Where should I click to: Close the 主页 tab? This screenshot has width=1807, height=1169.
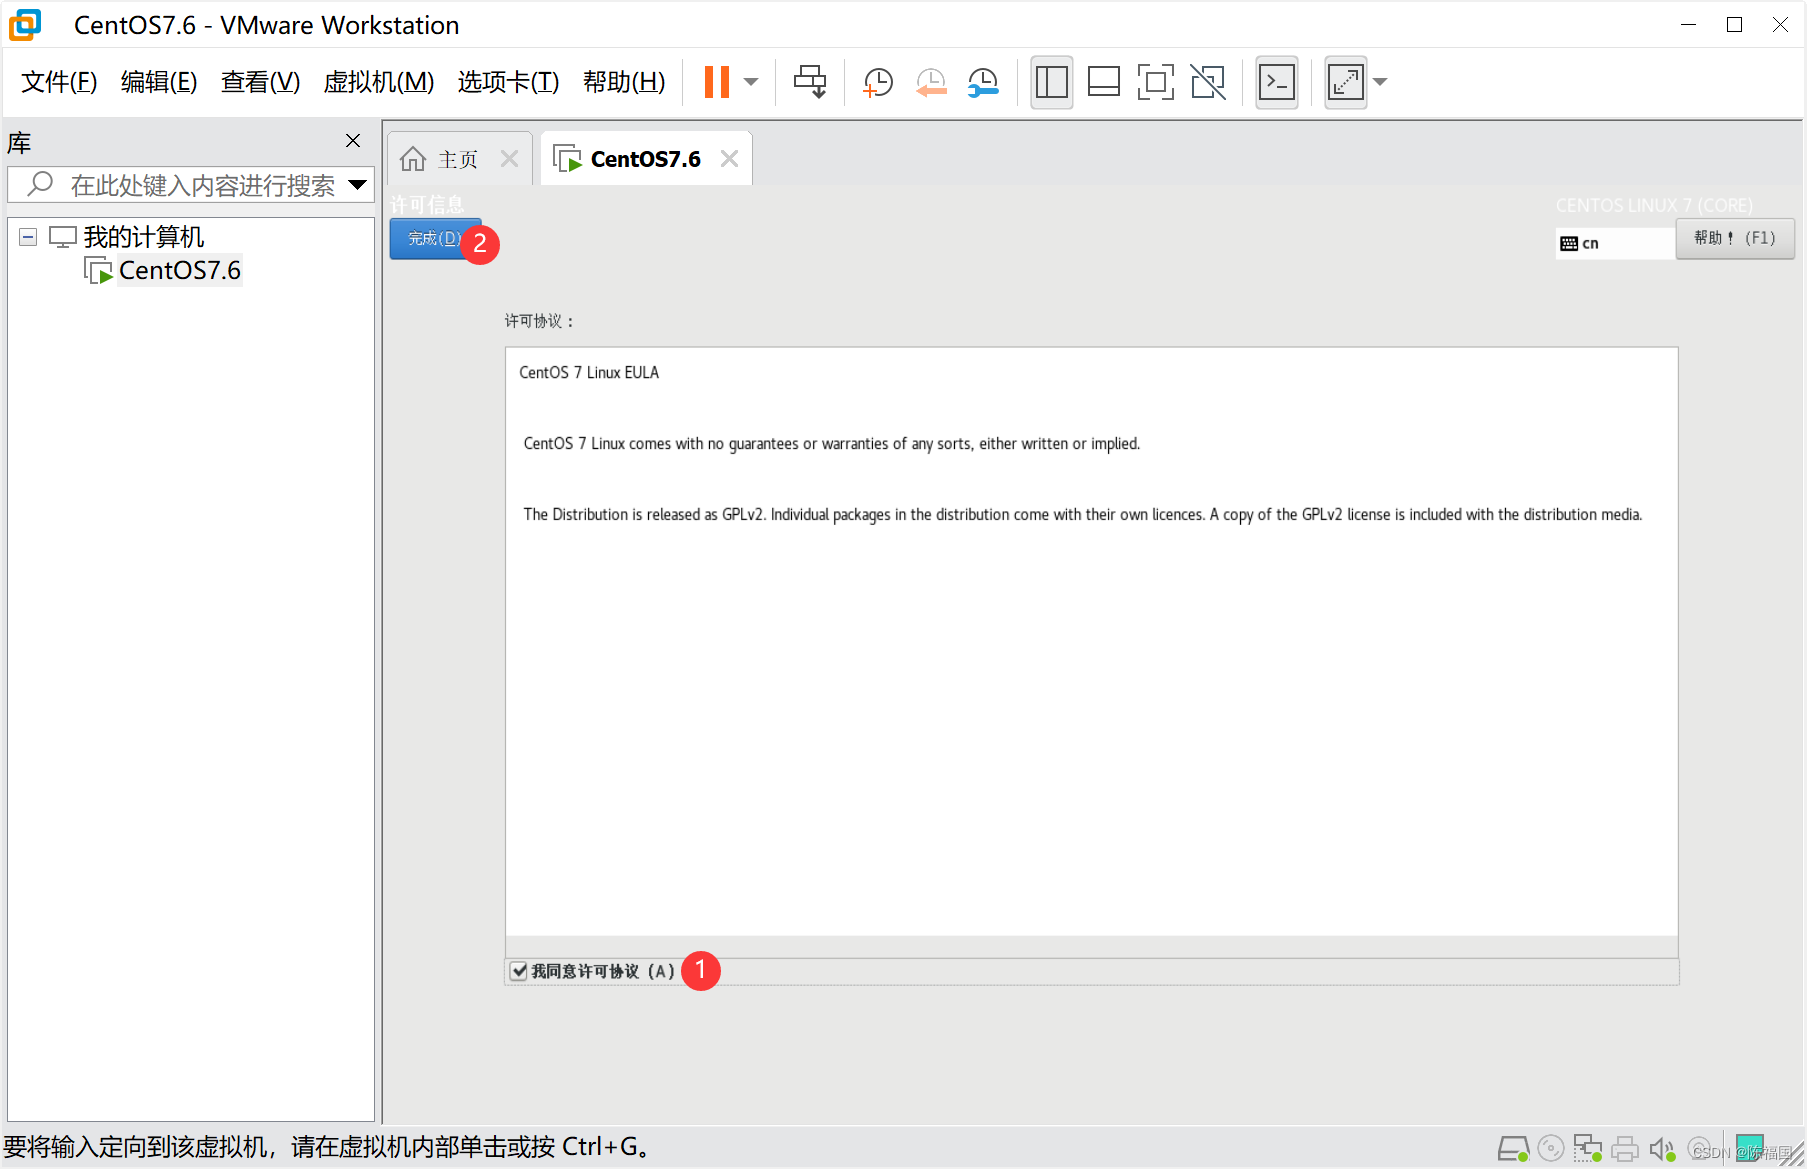click(x=510, y=159)
